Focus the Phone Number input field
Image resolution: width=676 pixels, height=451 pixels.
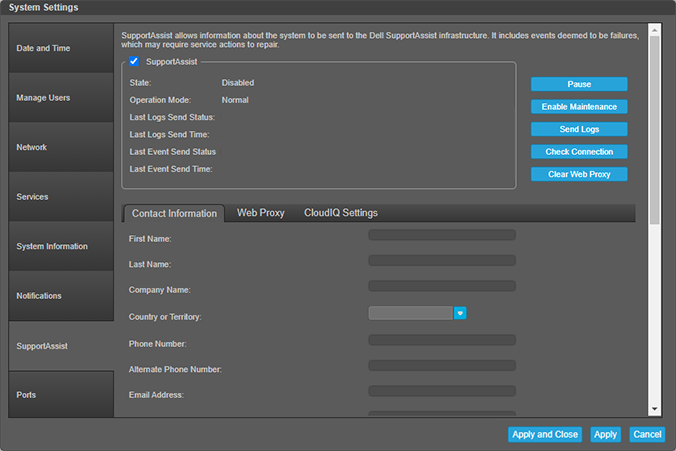coord(442,340)
